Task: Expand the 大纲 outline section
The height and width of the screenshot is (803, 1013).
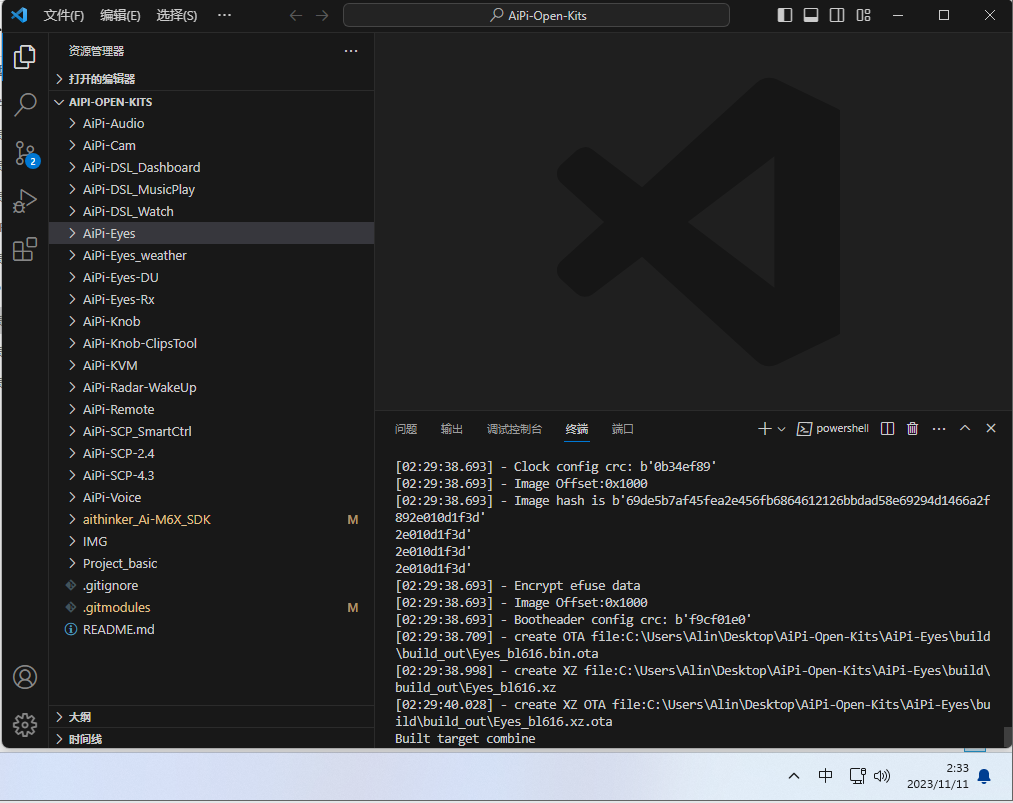Action: pyautogui.click(x=212, y=717)
